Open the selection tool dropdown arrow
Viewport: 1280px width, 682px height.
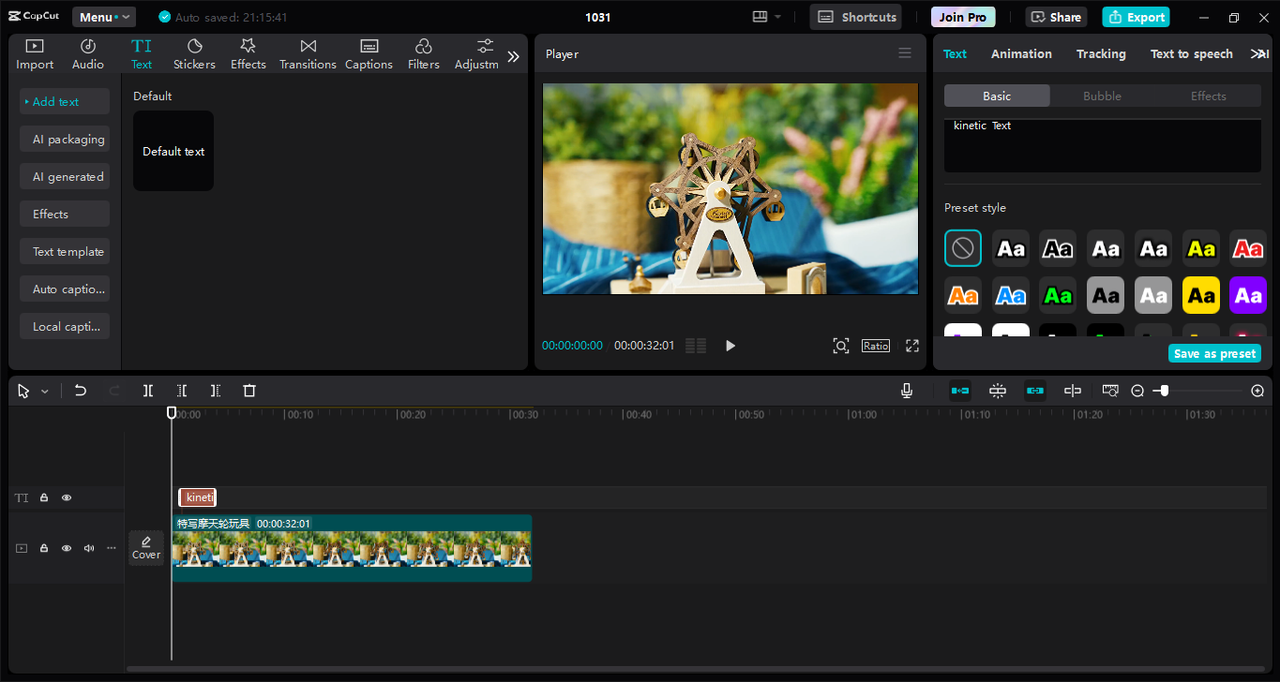coord(45,392)
